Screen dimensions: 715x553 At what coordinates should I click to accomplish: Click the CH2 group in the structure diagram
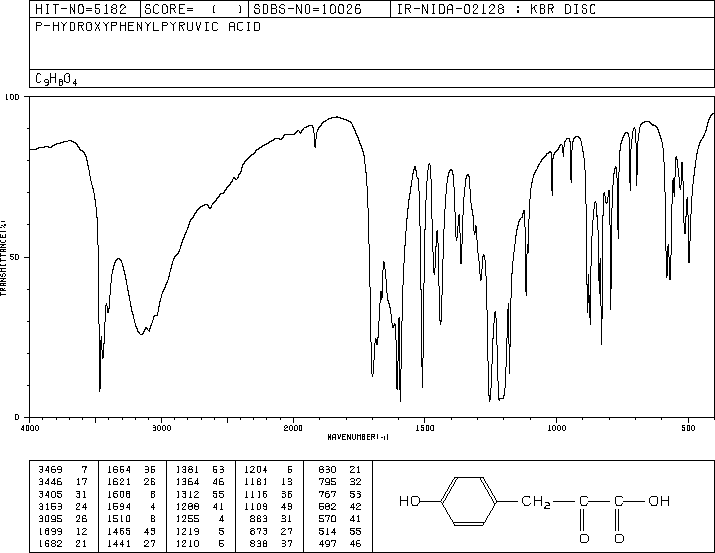tap(536, 502)
